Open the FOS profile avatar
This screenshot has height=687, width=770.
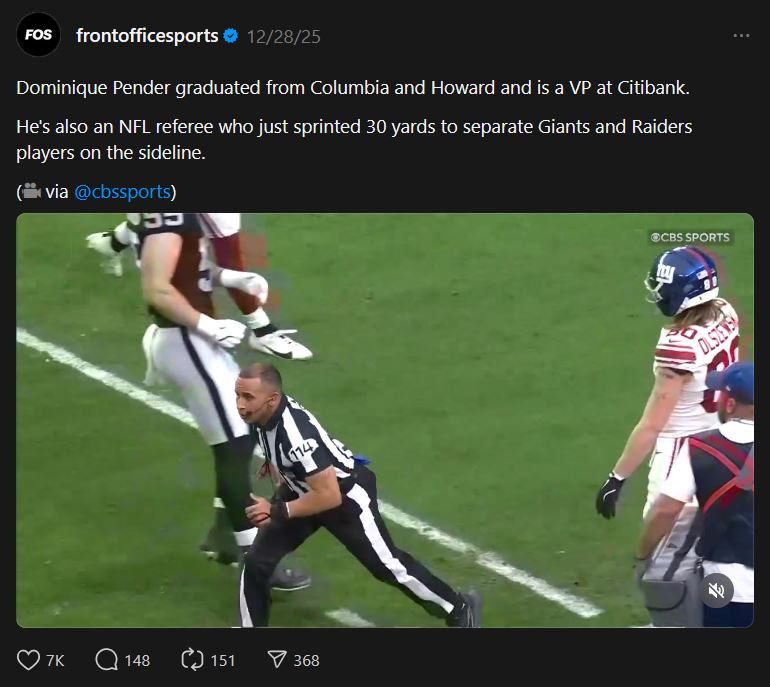tap(38, 34)
